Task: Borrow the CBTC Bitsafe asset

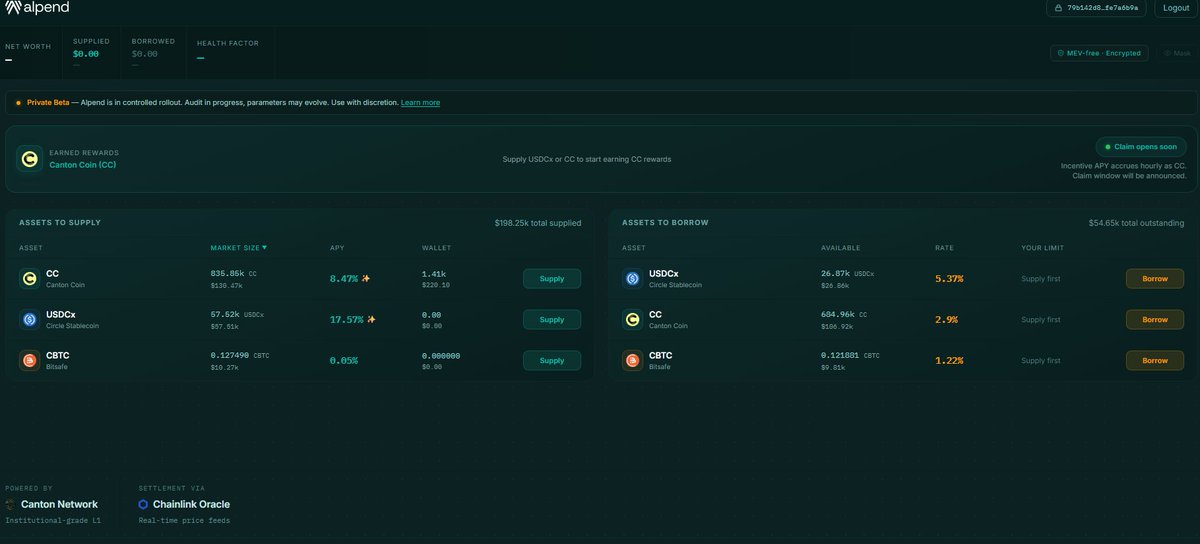Action: tap(1155, 360)
